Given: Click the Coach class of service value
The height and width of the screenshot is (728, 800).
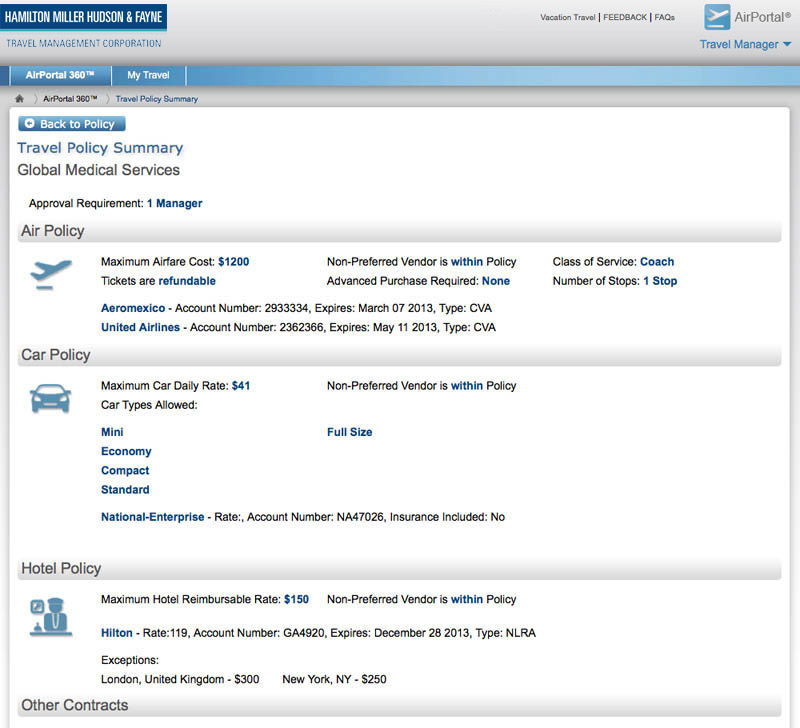Looking at the screenshot, I should (x=657, y=262).
